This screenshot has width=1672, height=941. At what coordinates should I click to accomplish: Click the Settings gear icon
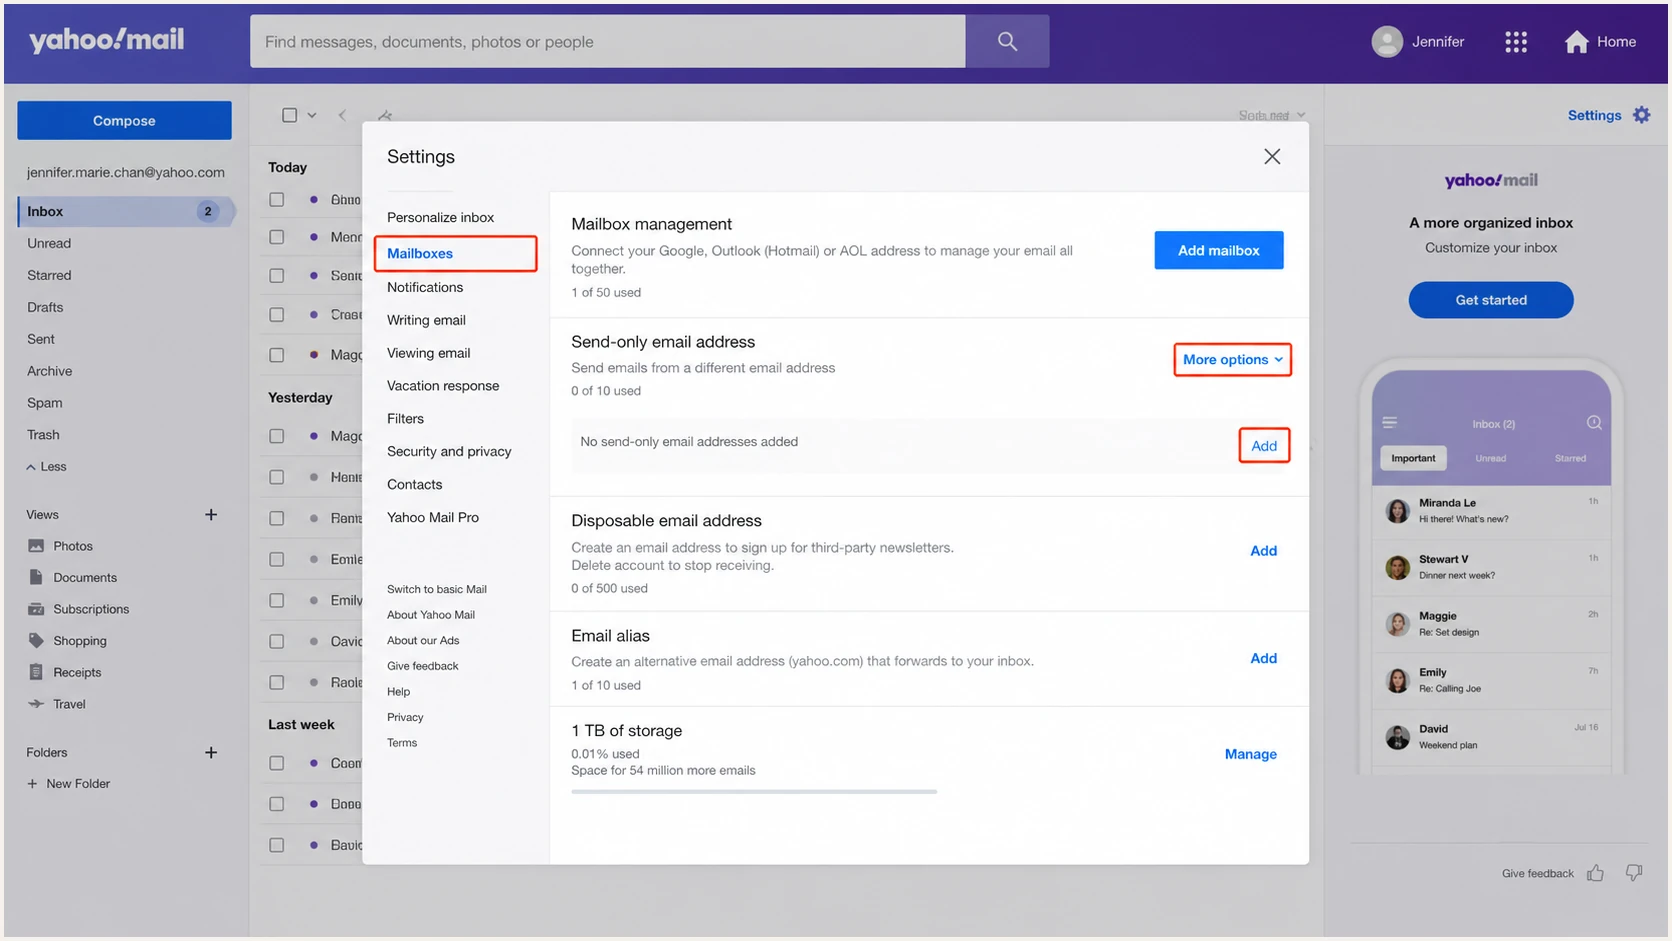coord(1642,115)
